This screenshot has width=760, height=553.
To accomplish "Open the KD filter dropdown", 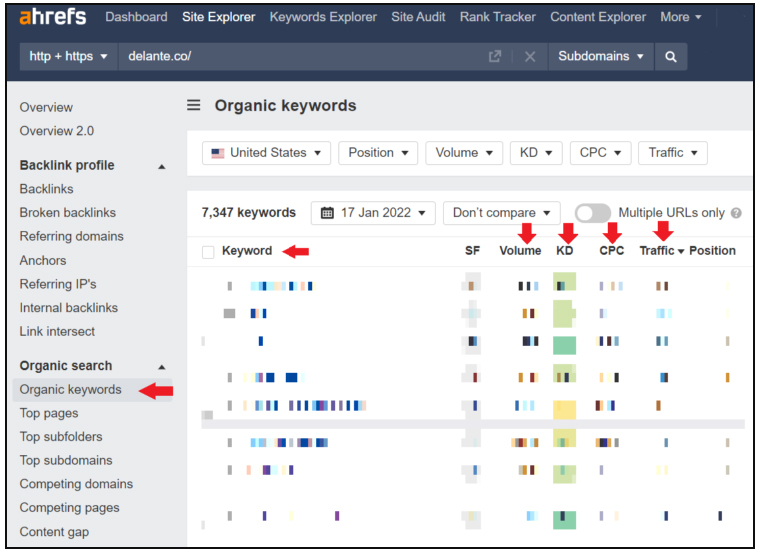I will click(536, 153).
